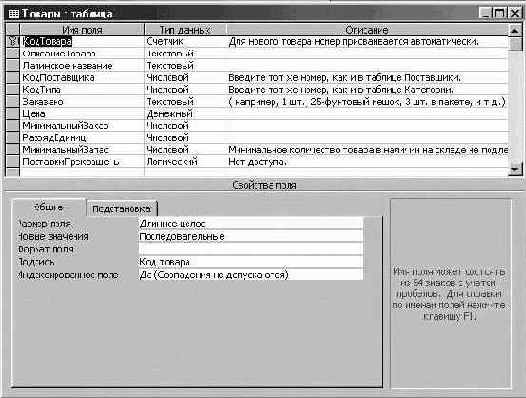Click the table icon in the title bar
The width and height of the screenshot is (526, 398).
(13, 13)
